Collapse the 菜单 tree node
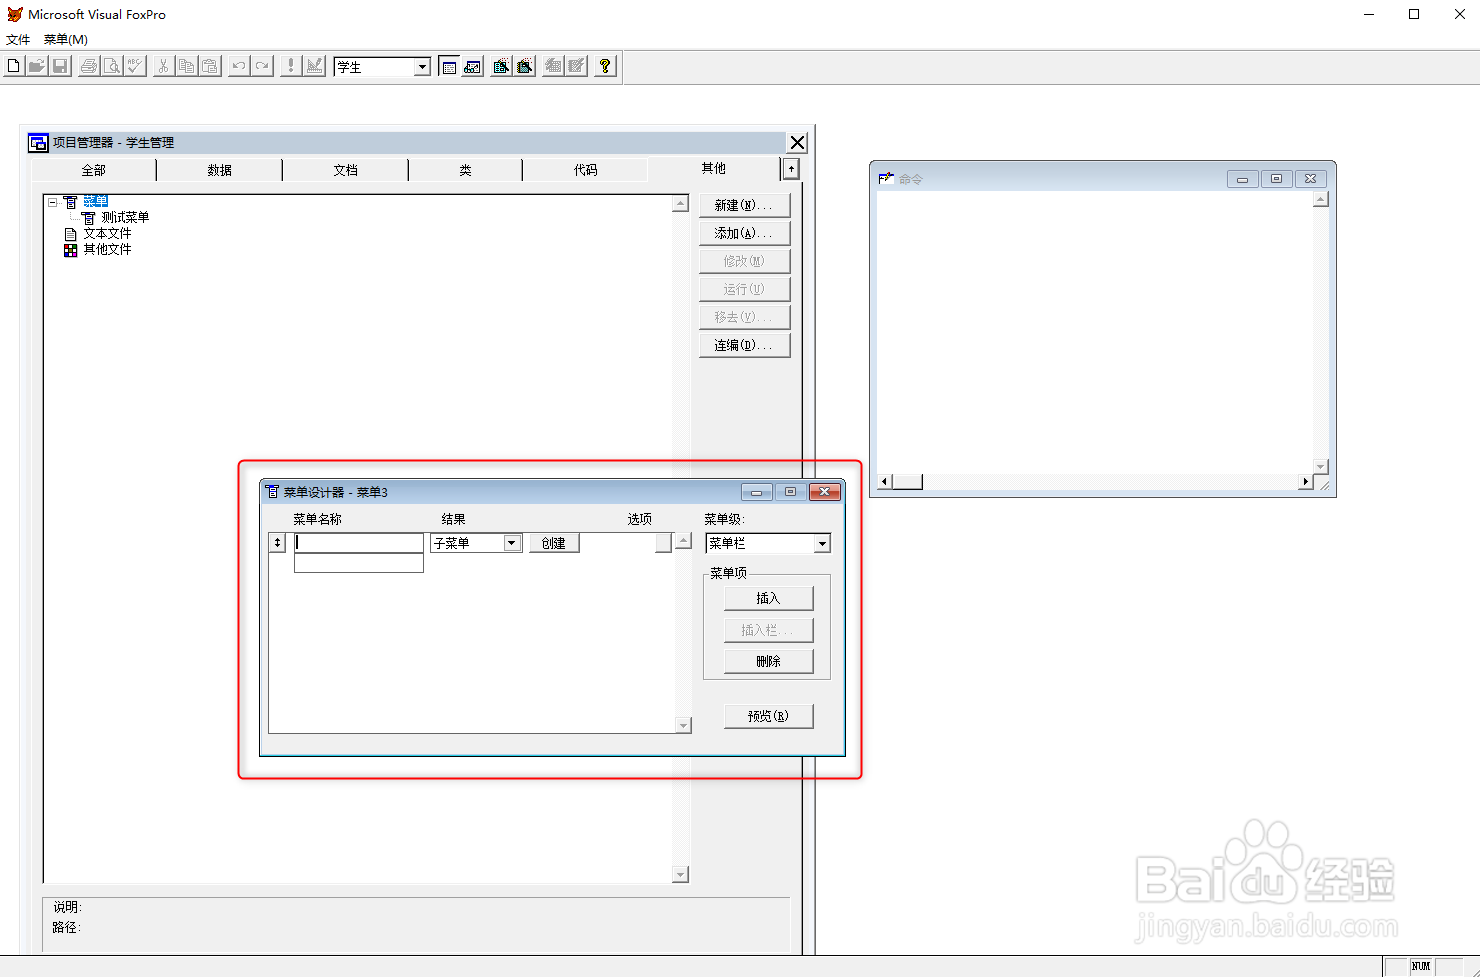 pos(53,202)
